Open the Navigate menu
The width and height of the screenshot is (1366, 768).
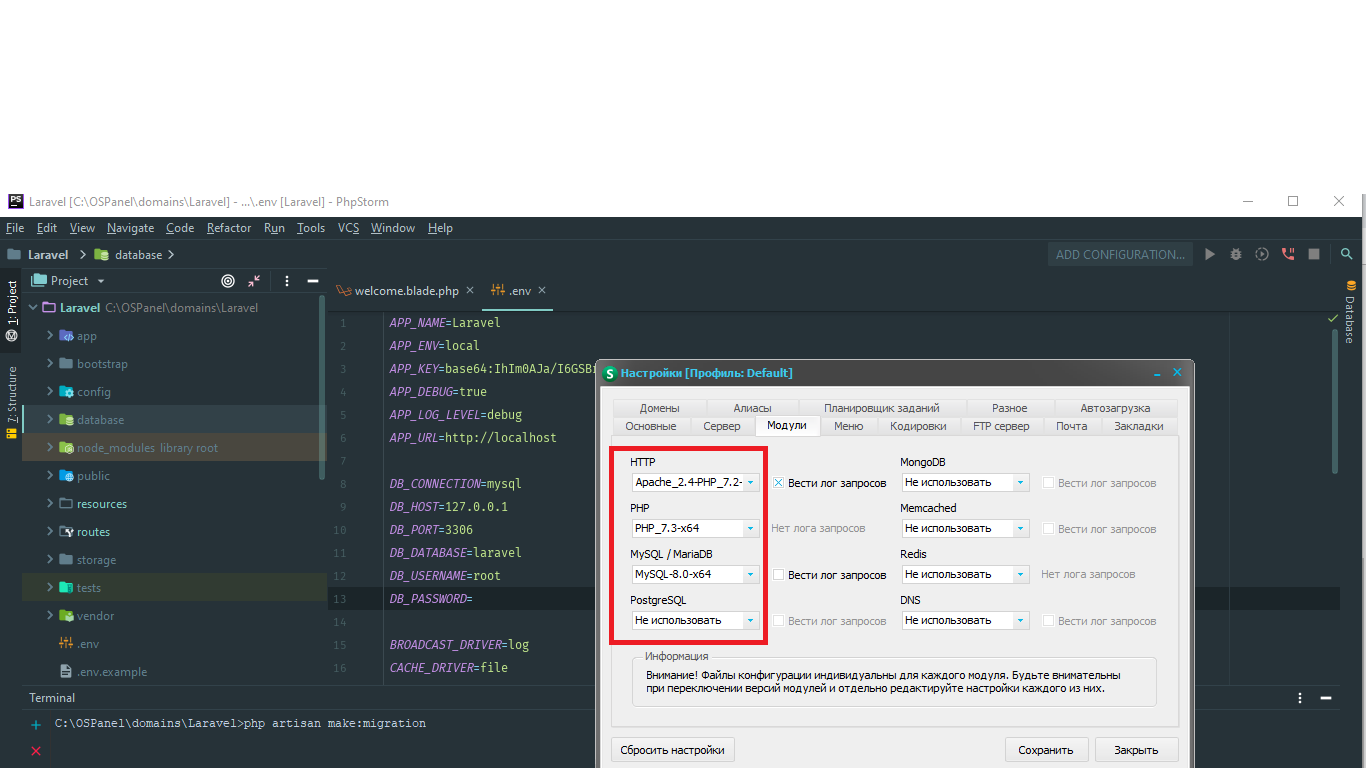[x=130, y=228]
